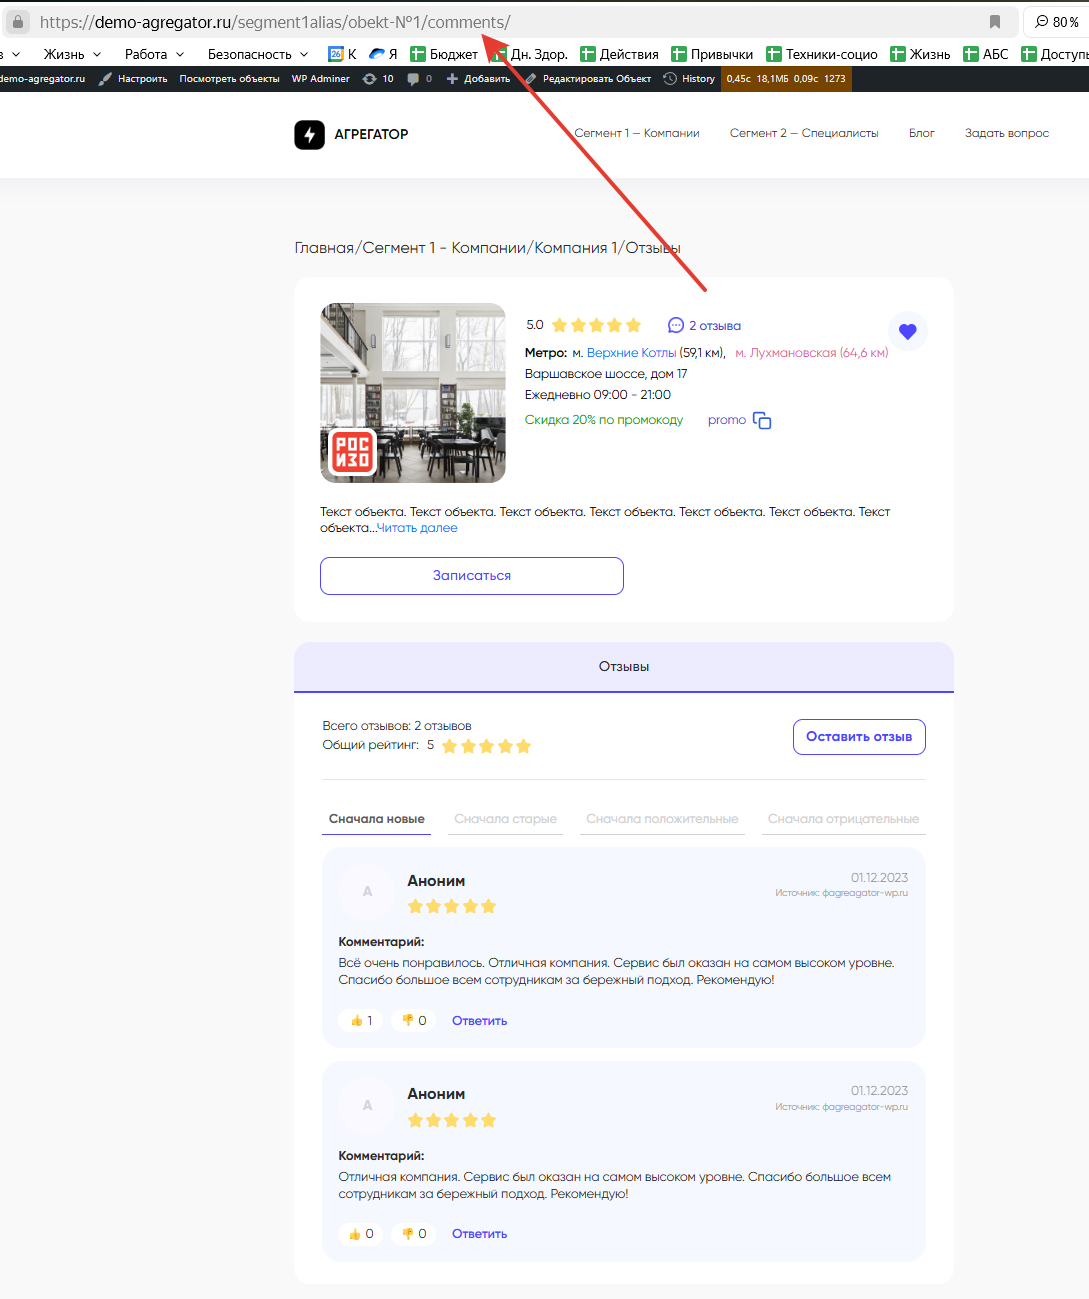Click the company photo thumbnail
1089x1299 pixels.
pos(412,392)
